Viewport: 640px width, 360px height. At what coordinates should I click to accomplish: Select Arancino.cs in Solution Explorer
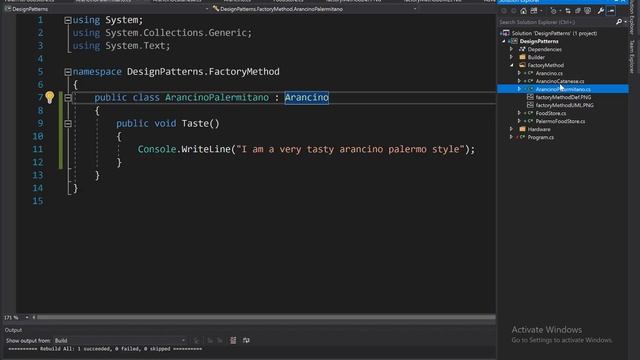(549, 73)
